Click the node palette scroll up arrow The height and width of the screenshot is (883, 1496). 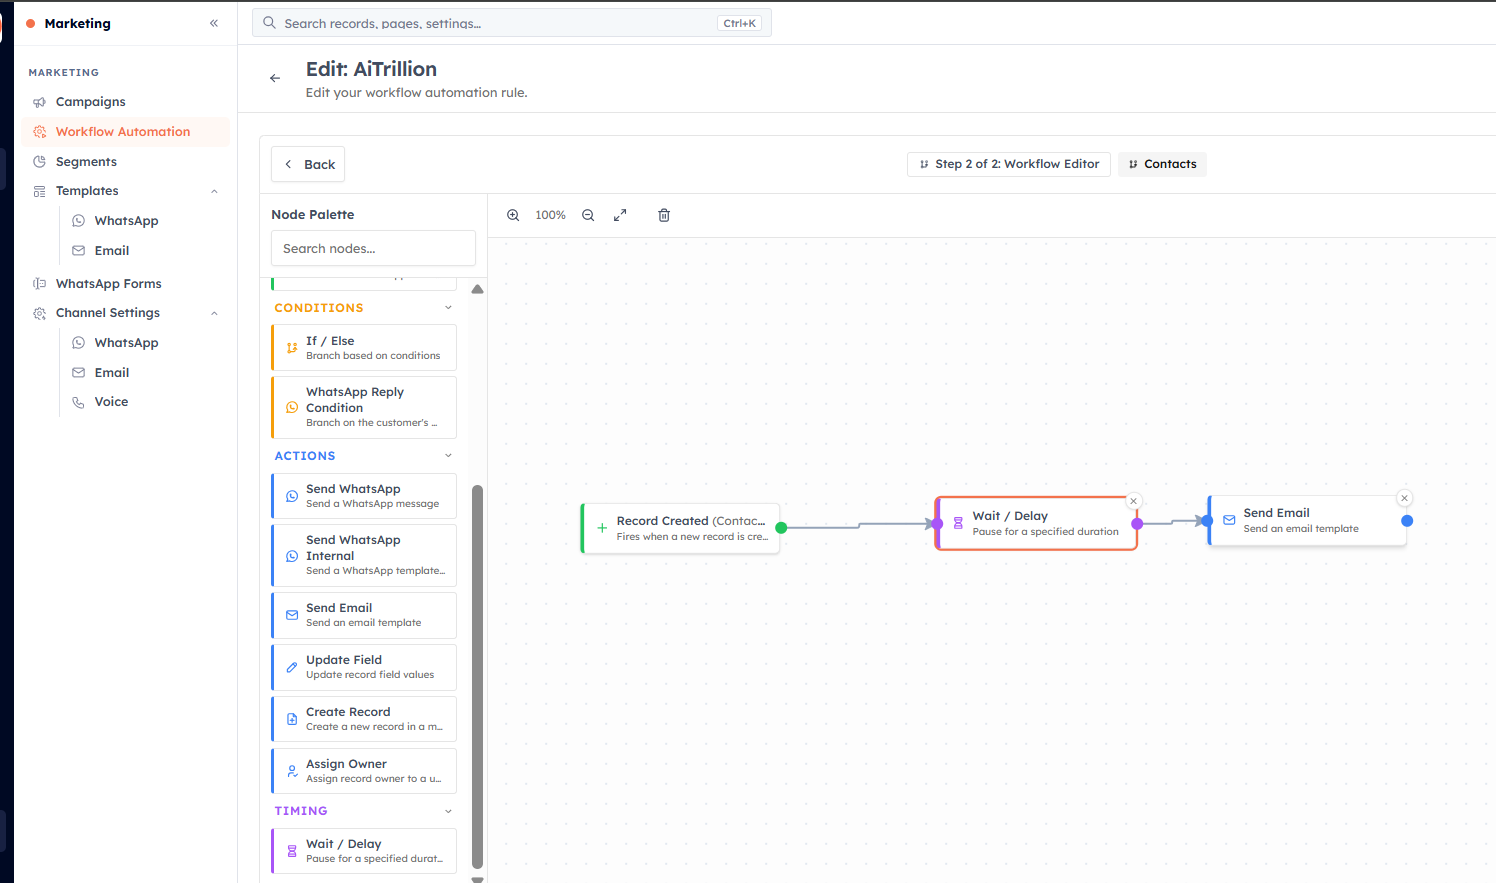coord(477,289)
